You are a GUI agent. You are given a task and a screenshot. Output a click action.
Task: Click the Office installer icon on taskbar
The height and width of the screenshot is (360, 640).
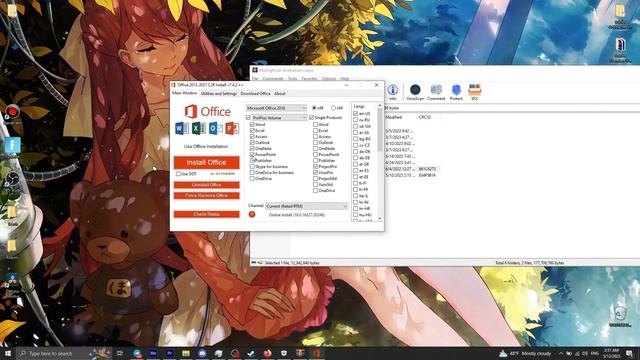[x=316, y=353]
